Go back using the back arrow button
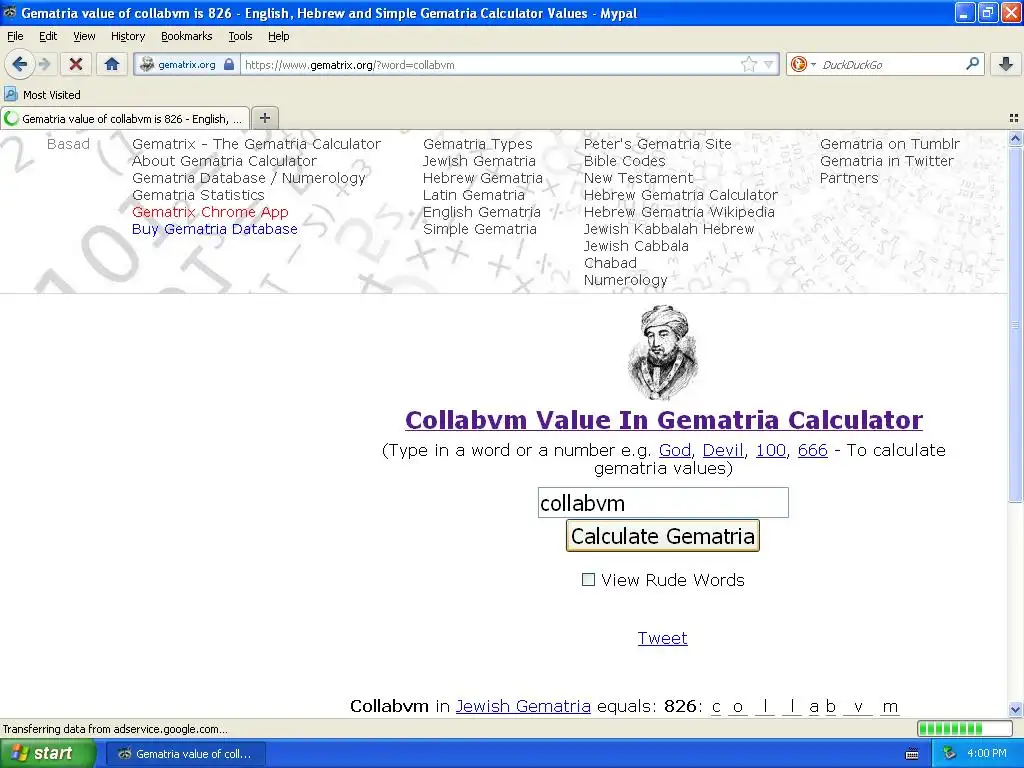Screen dimensions: 1024x768 pos(19,64)
